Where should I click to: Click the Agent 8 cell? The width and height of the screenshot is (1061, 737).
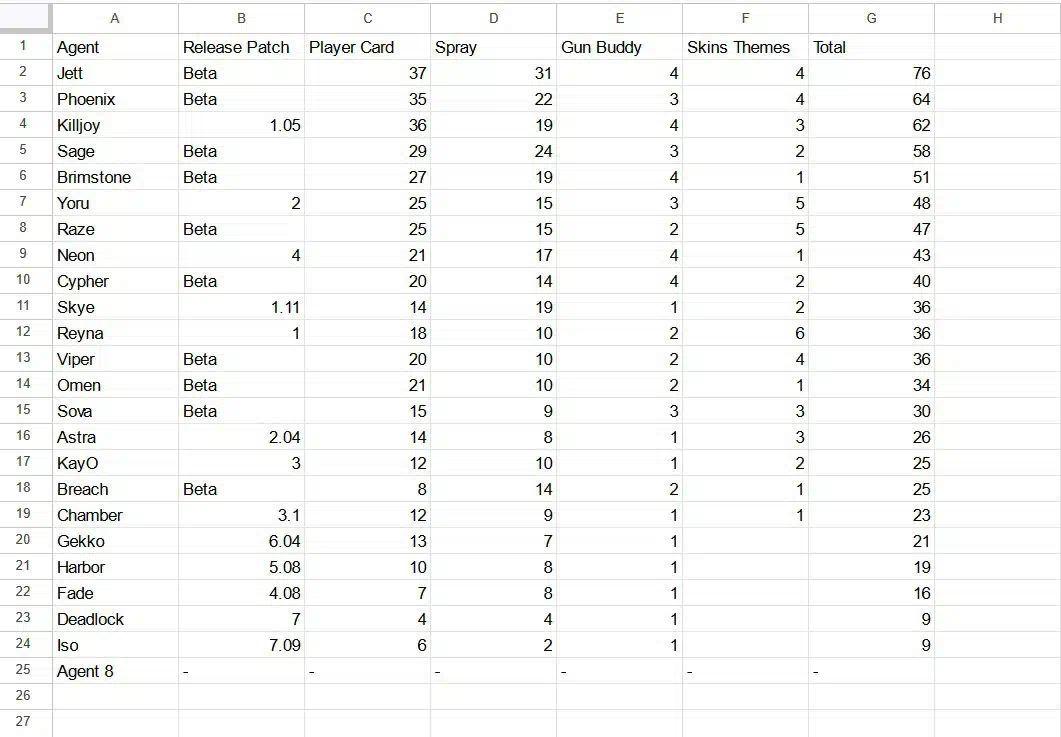coord(115,671)
